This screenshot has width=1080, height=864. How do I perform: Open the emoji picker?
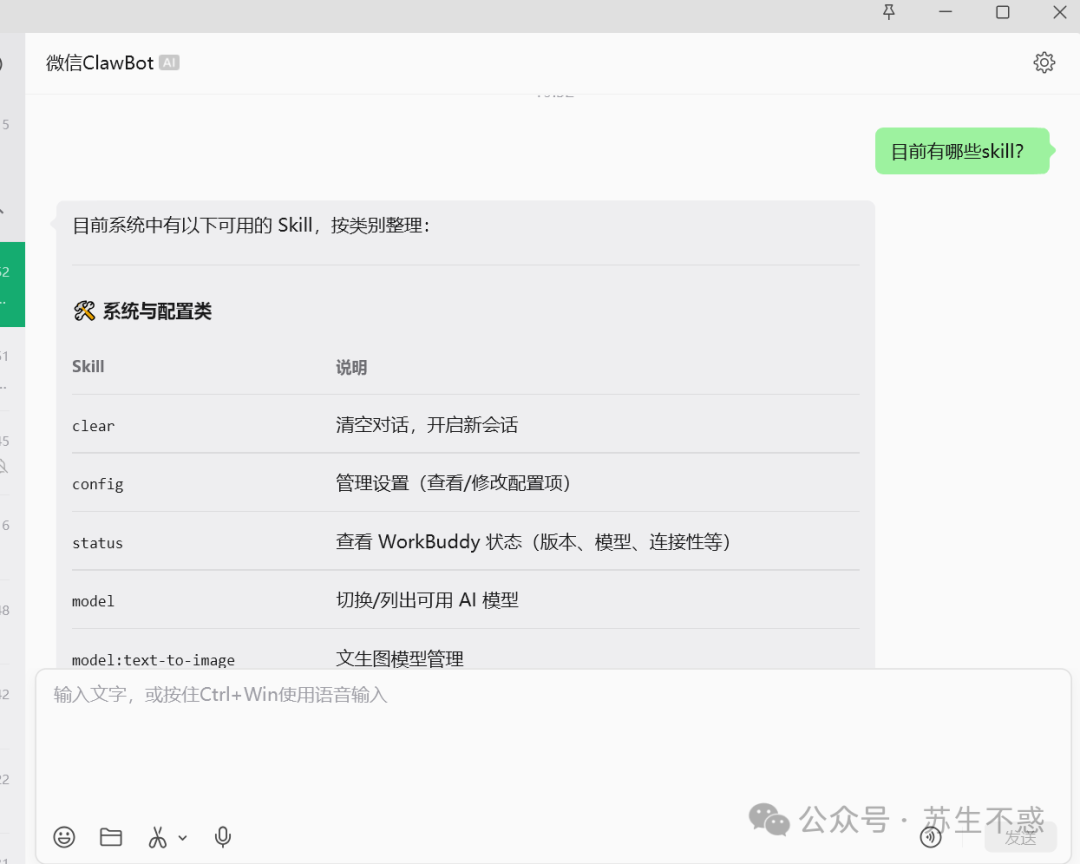click(x=64, y=836)
